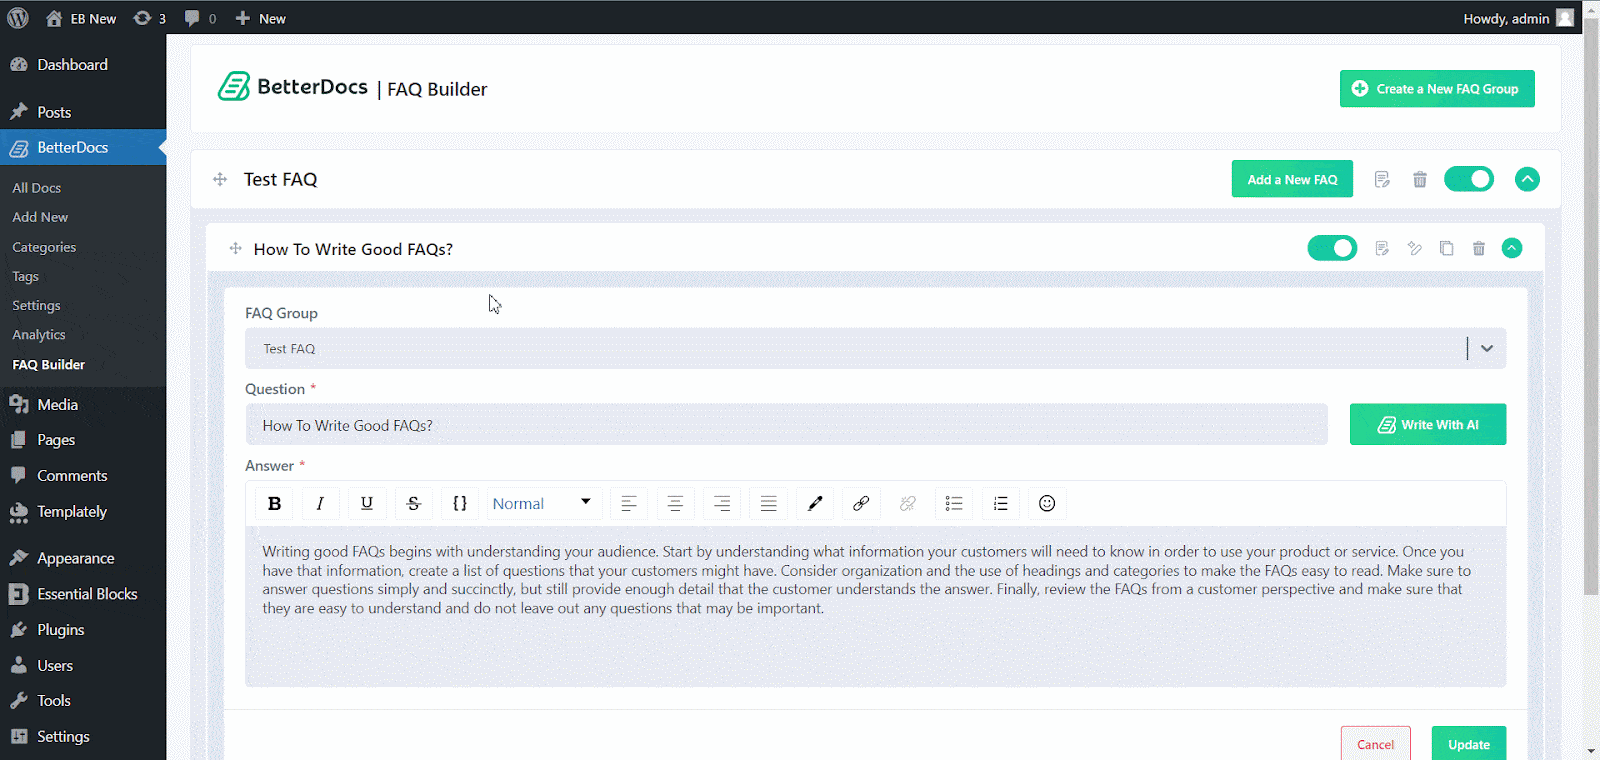
Task: Duplicate the How To Write Good FAQs item
Action: pos(1446,248)
